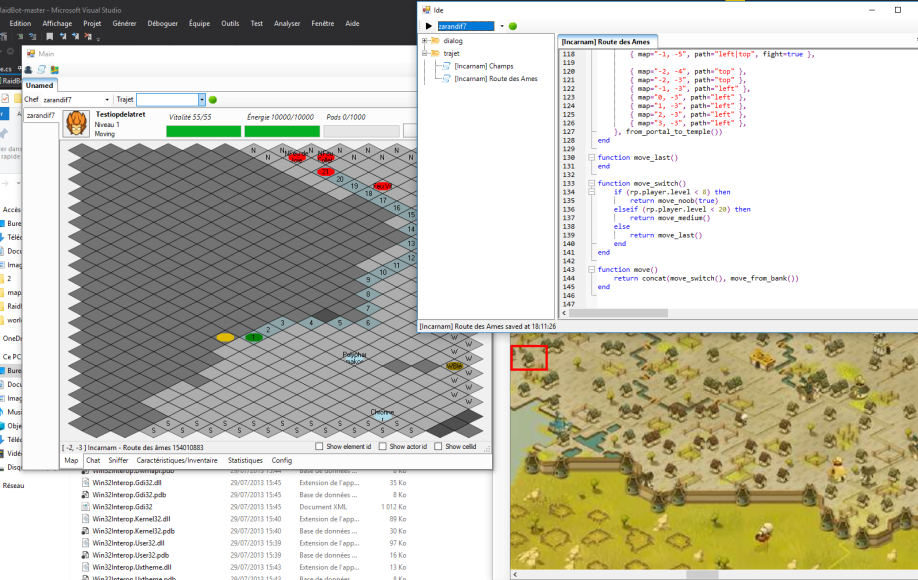This screenshot has height=580, width=918.
Task: Click the Vitalité 55/55 green progress bar
Action: pos(203,131)
